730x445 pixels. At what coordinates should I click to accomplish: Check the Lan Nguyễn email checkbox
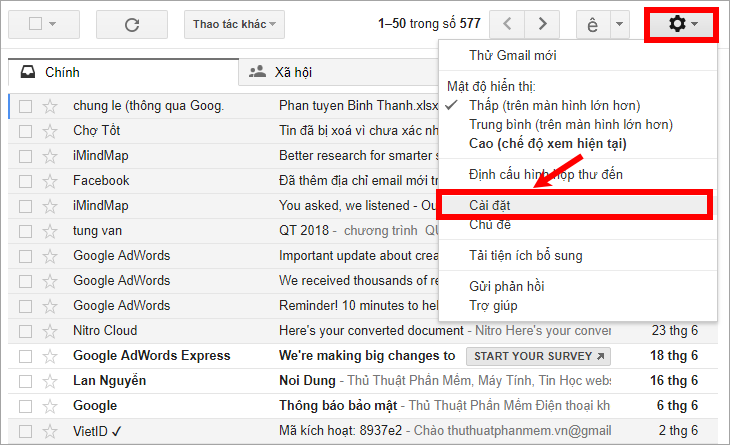click(26, 381)
